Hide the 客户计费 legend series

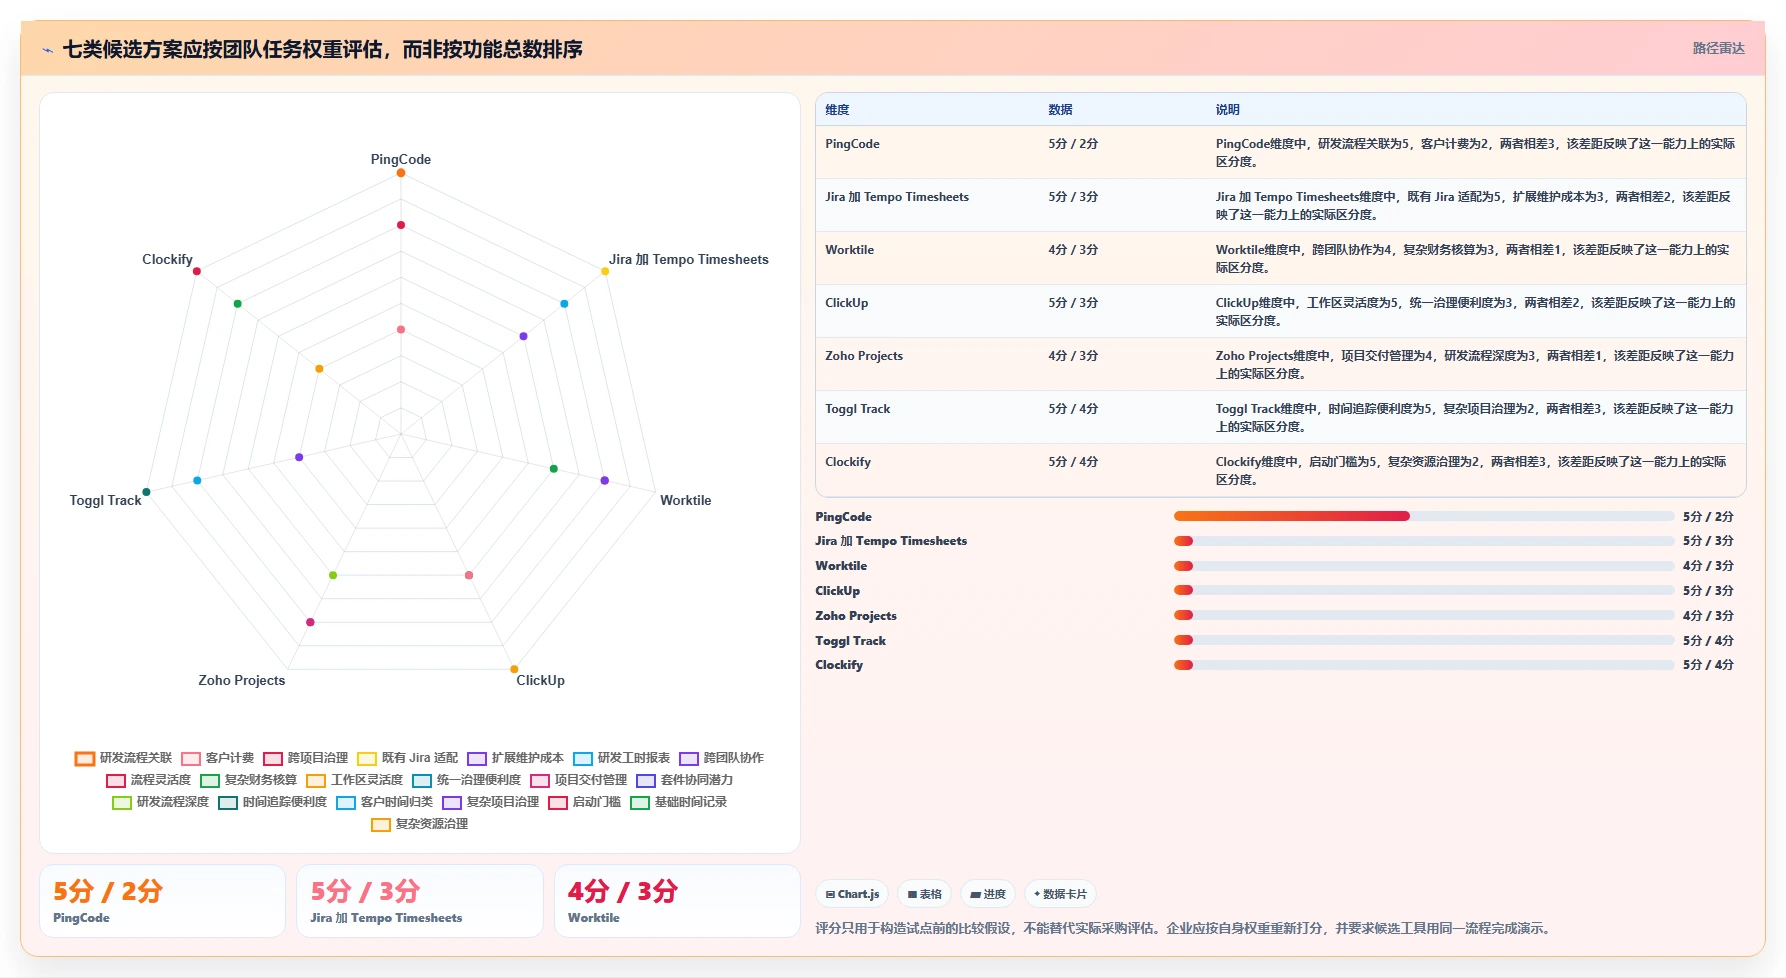coord(218,758)
